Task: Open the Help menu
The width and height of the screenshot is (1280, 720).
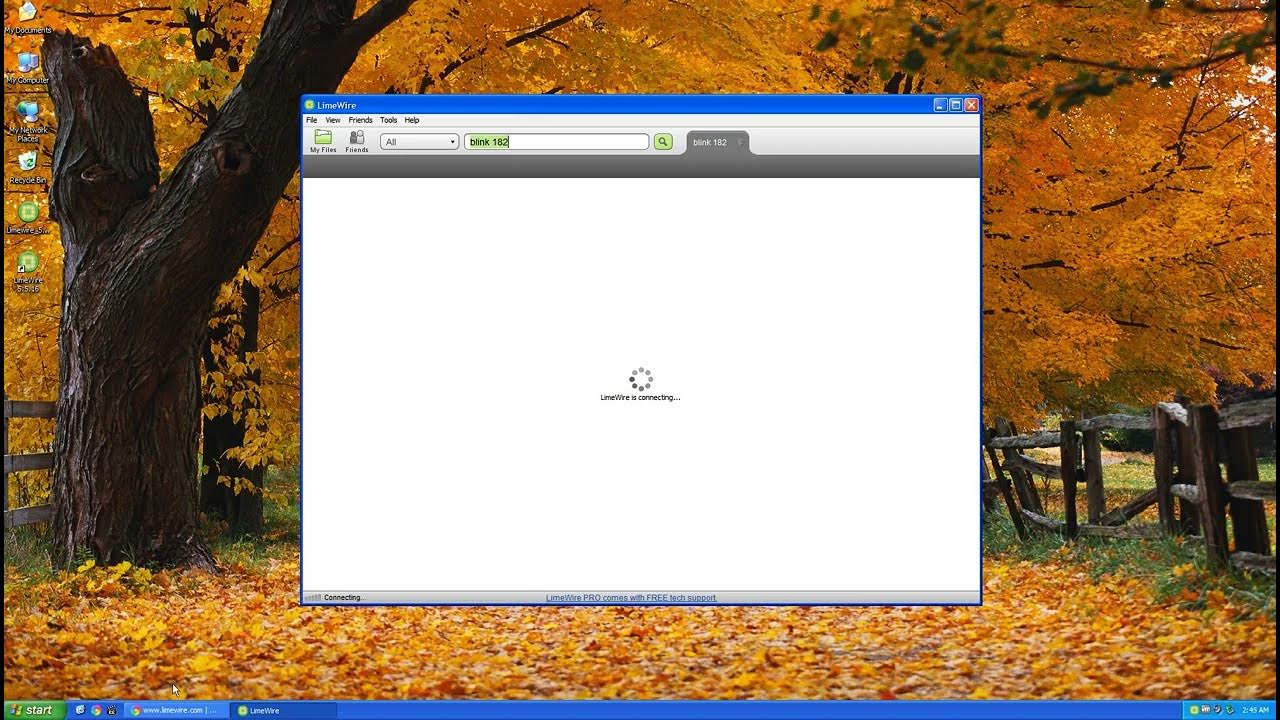Action: [412, 120]
